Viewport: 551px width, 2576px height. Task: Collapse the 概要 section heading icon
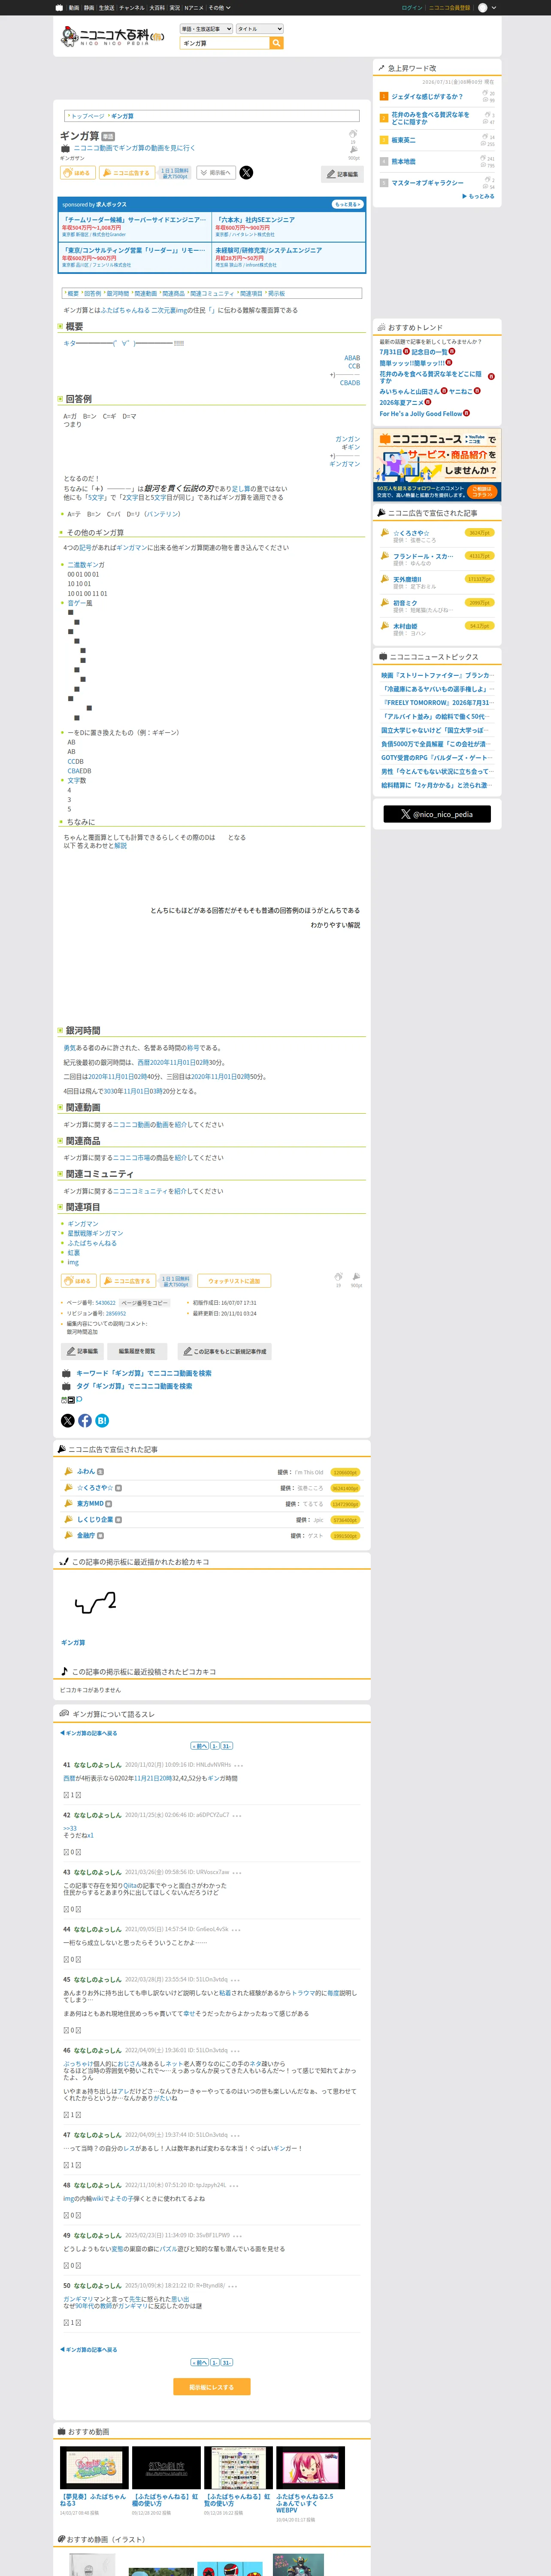coord(60,326)
